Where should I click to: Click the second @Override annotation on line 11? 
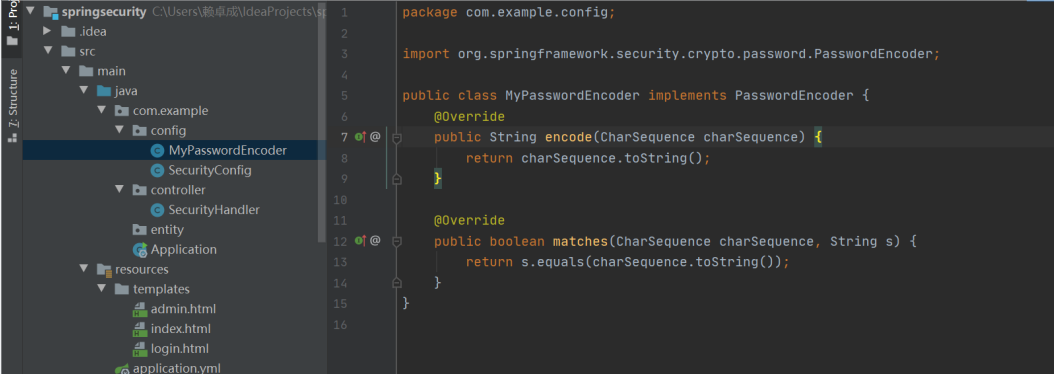(469, 220)
